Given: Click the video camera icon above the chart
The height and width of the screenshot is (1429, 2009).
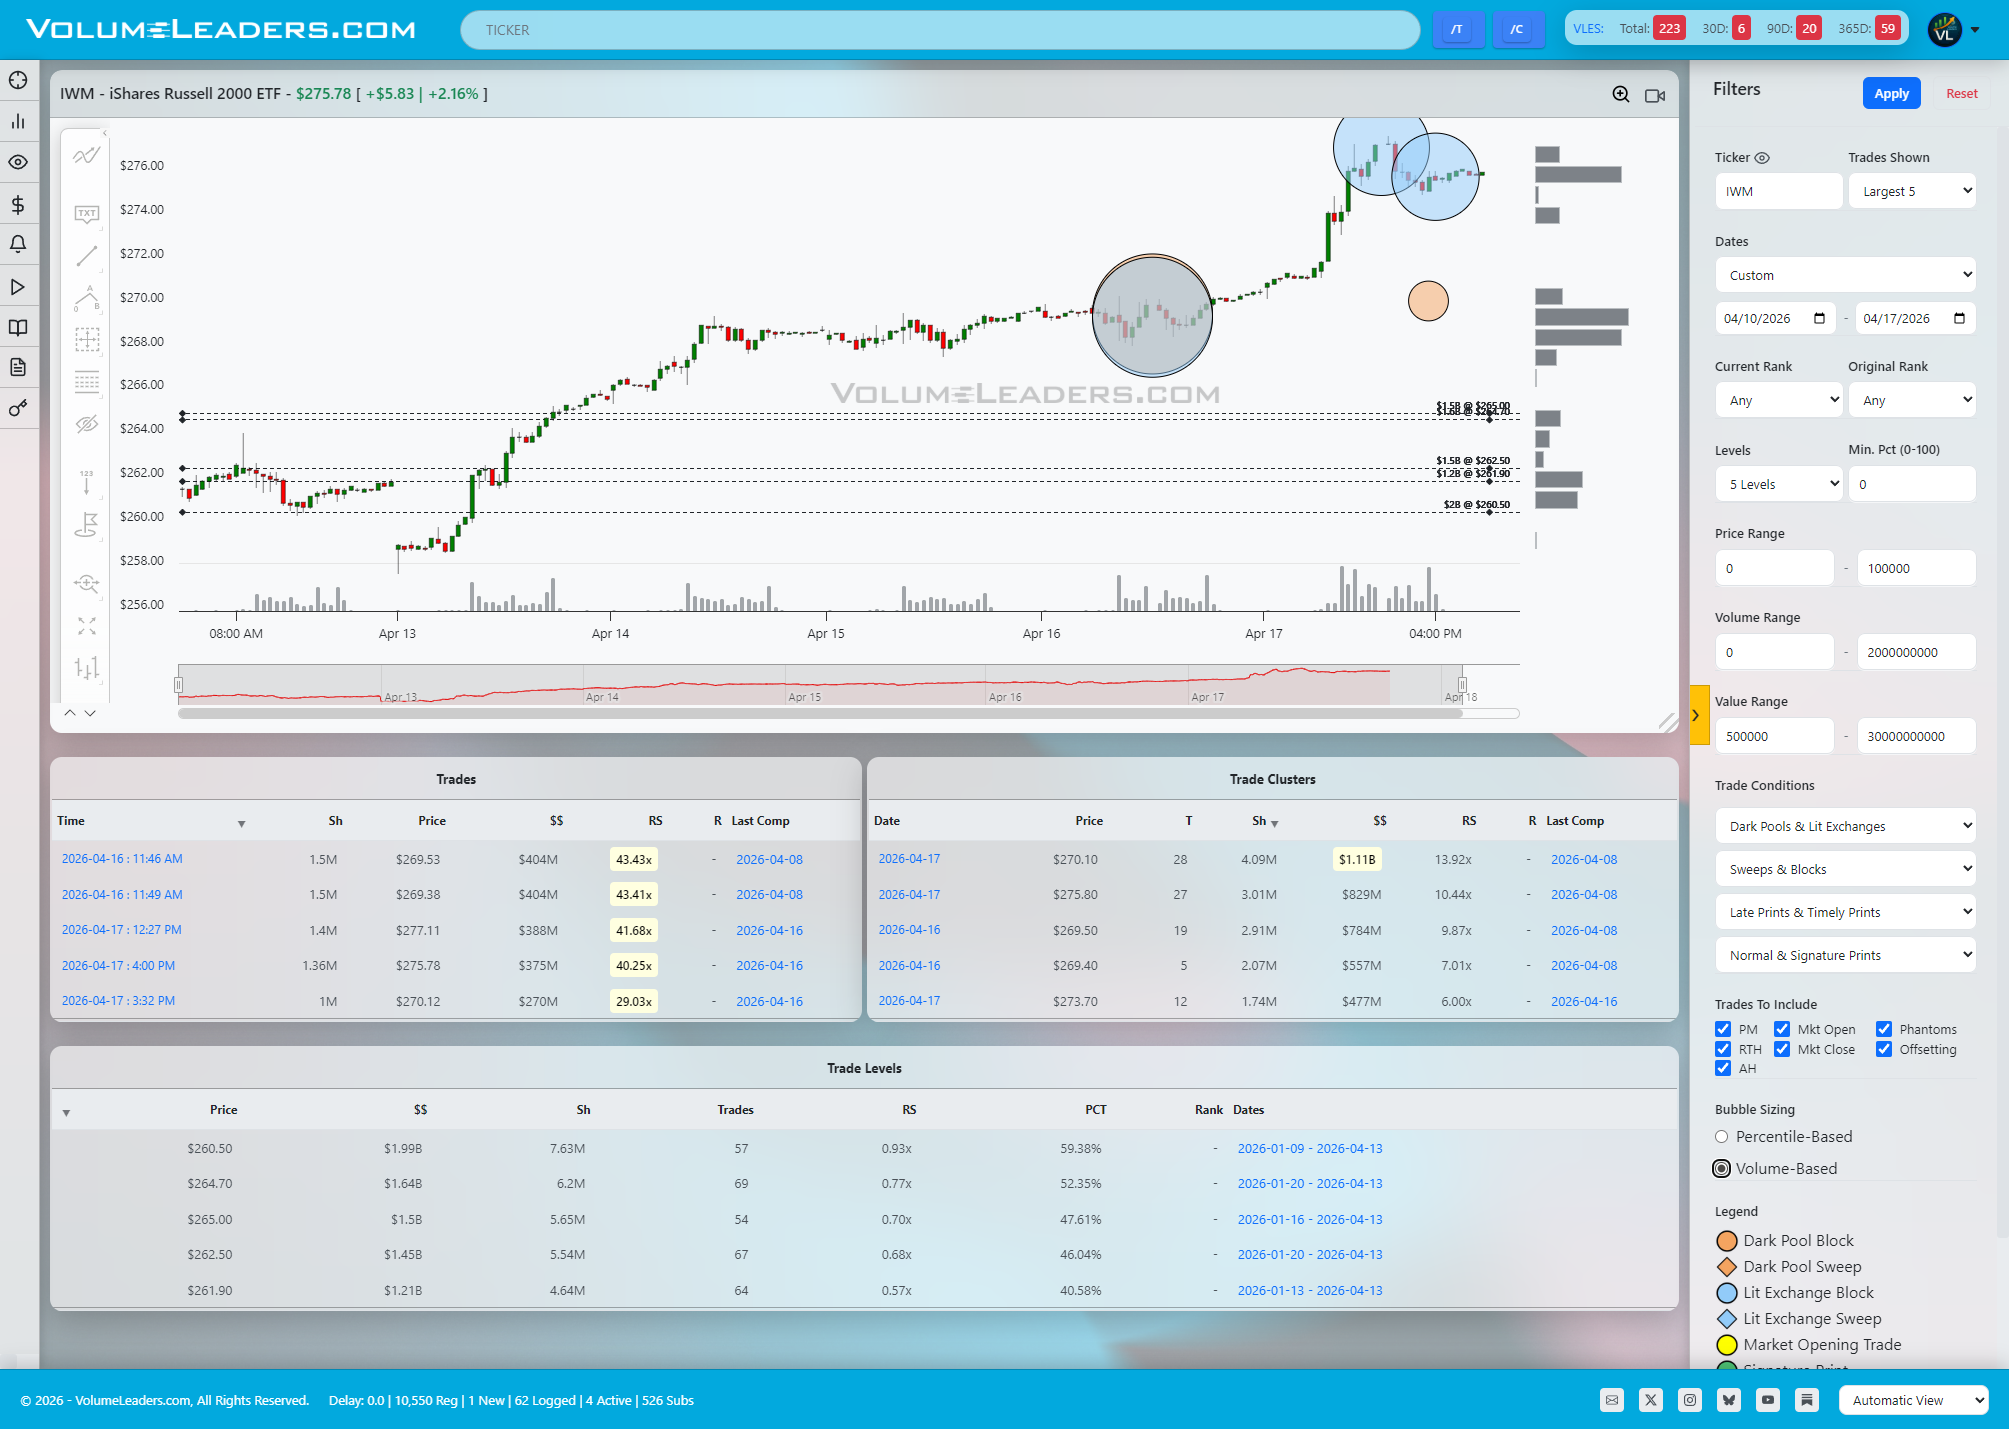Looking at the screenshot, I should click(1655, 95).
